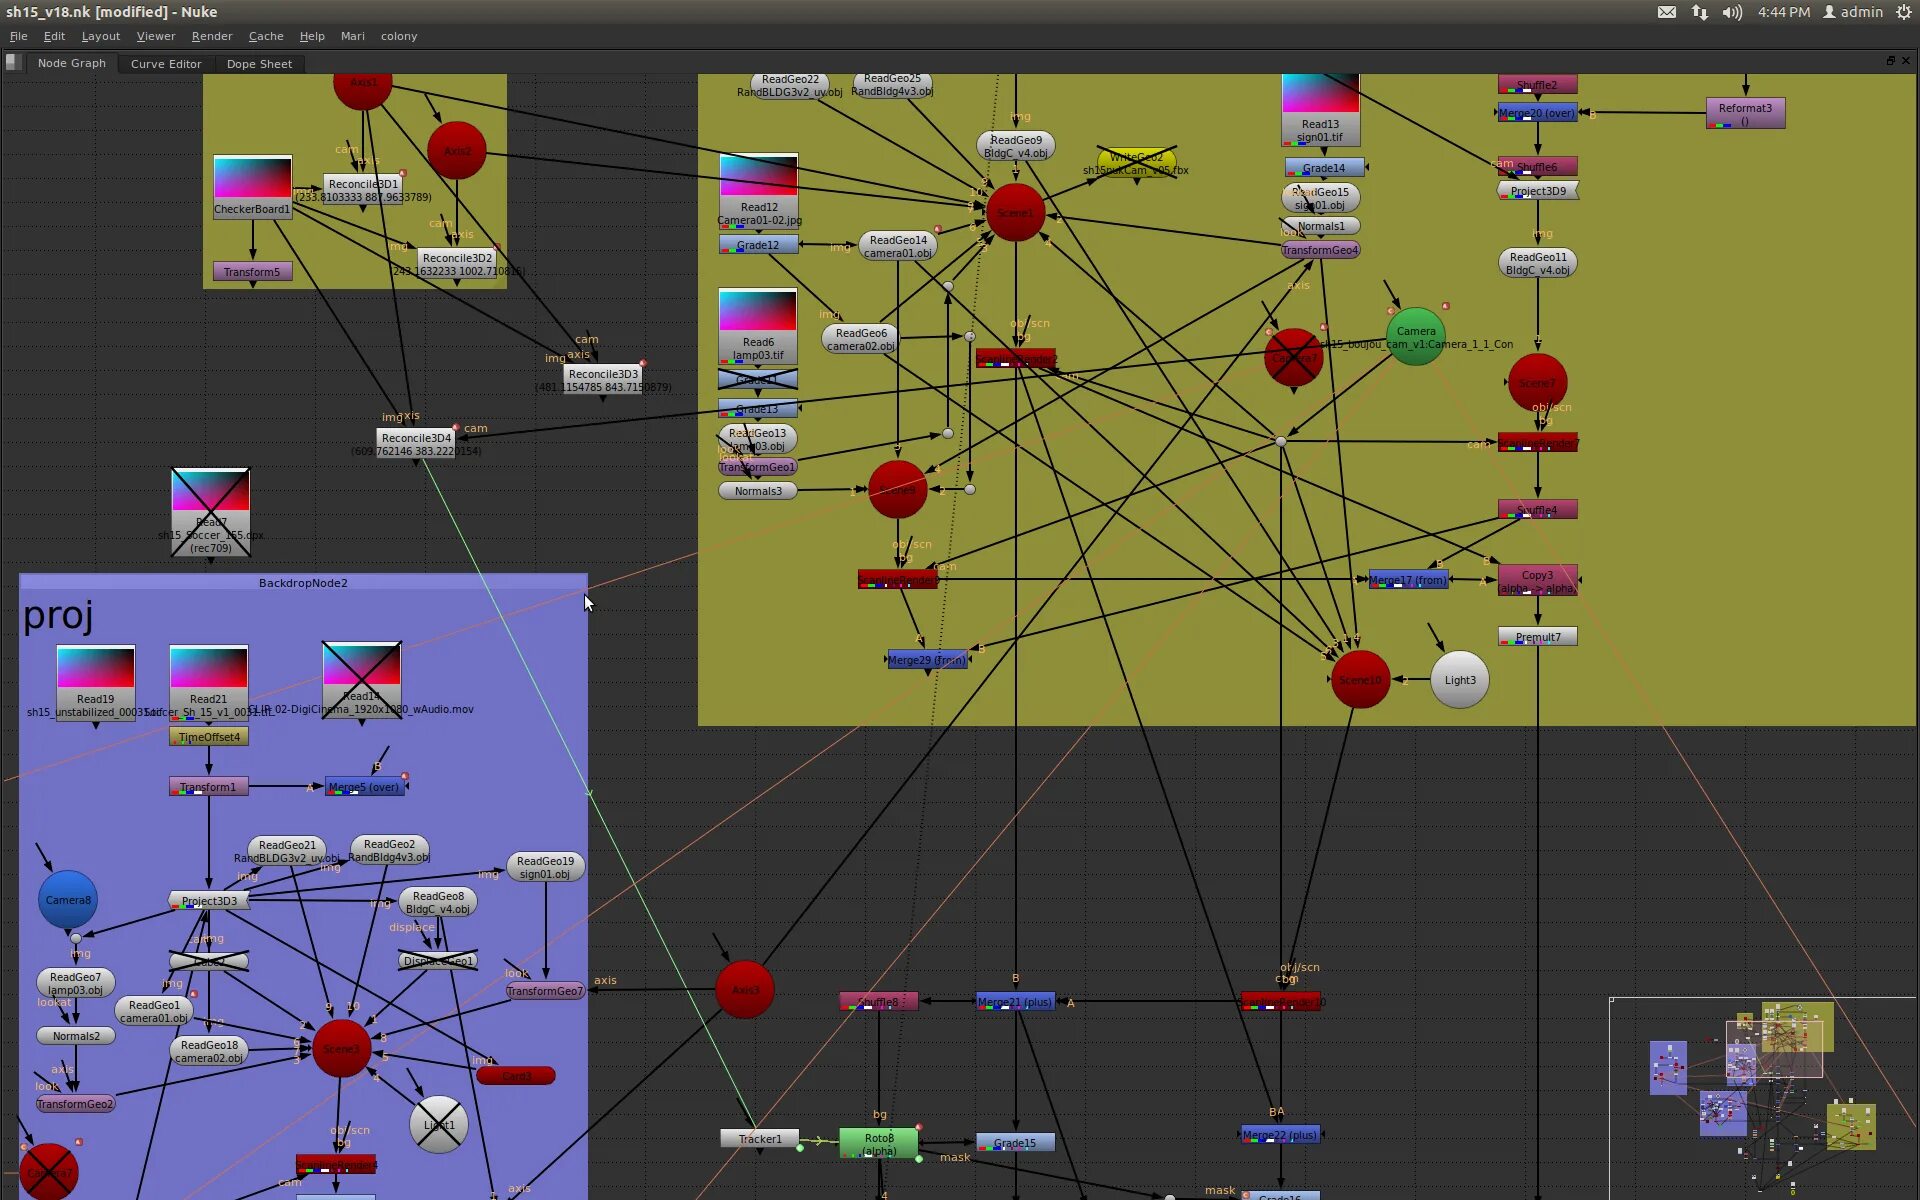Viewport: 1920px width, 1200px height.
Task: Select the Merge22 (plus) node
Action: [x=1281, y=1134]
